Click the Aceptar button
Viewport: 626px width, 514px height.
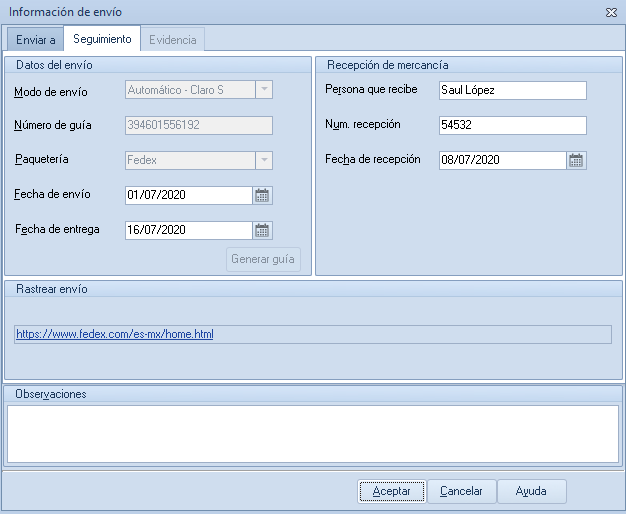[392, 491]
